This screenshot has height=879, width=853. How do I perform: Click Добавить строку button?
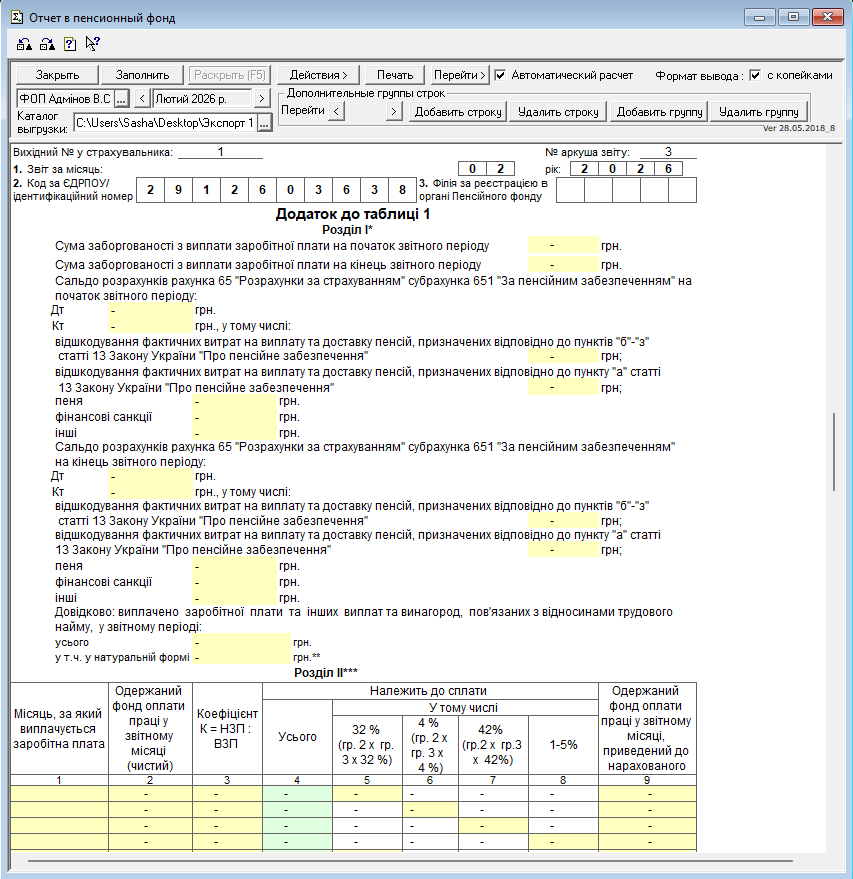click(x=458, y=112)
